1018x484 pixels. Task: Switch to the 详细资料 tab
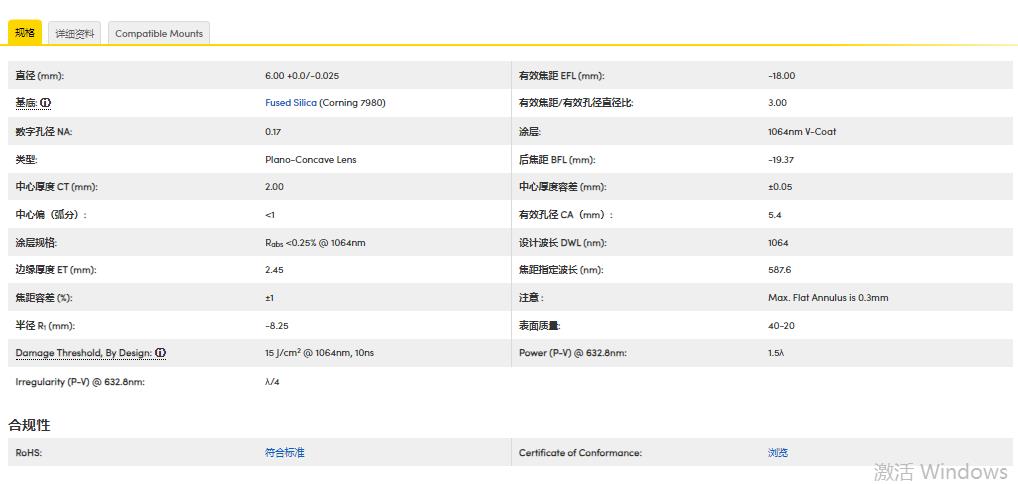coord(75,33)
